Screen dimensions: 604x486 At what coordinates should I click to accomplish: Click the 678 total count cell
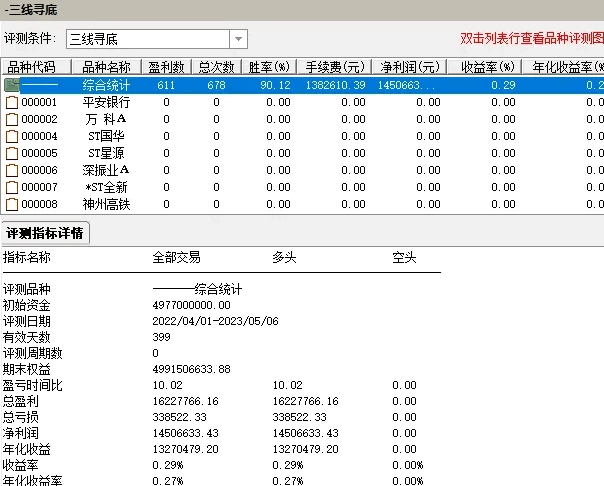(x=216, y=85)
